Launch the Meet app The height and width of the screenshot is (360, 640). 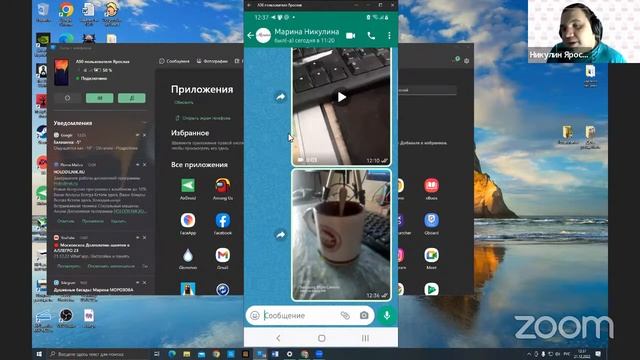(431, 258)
